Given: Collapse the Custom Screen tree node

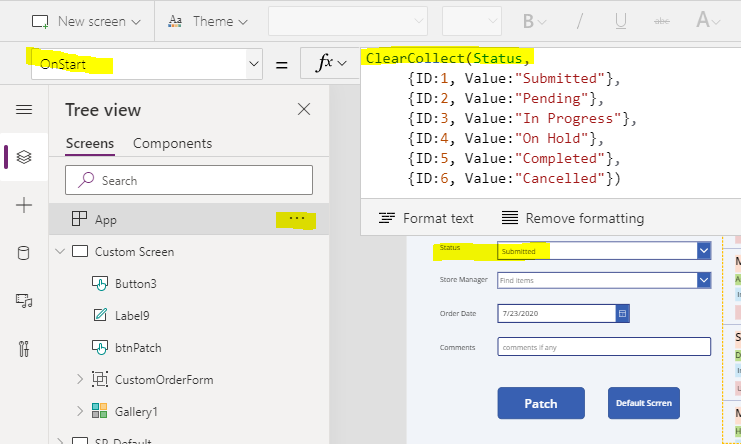Looking at the screenshot, I should click(x=60, y=251).
